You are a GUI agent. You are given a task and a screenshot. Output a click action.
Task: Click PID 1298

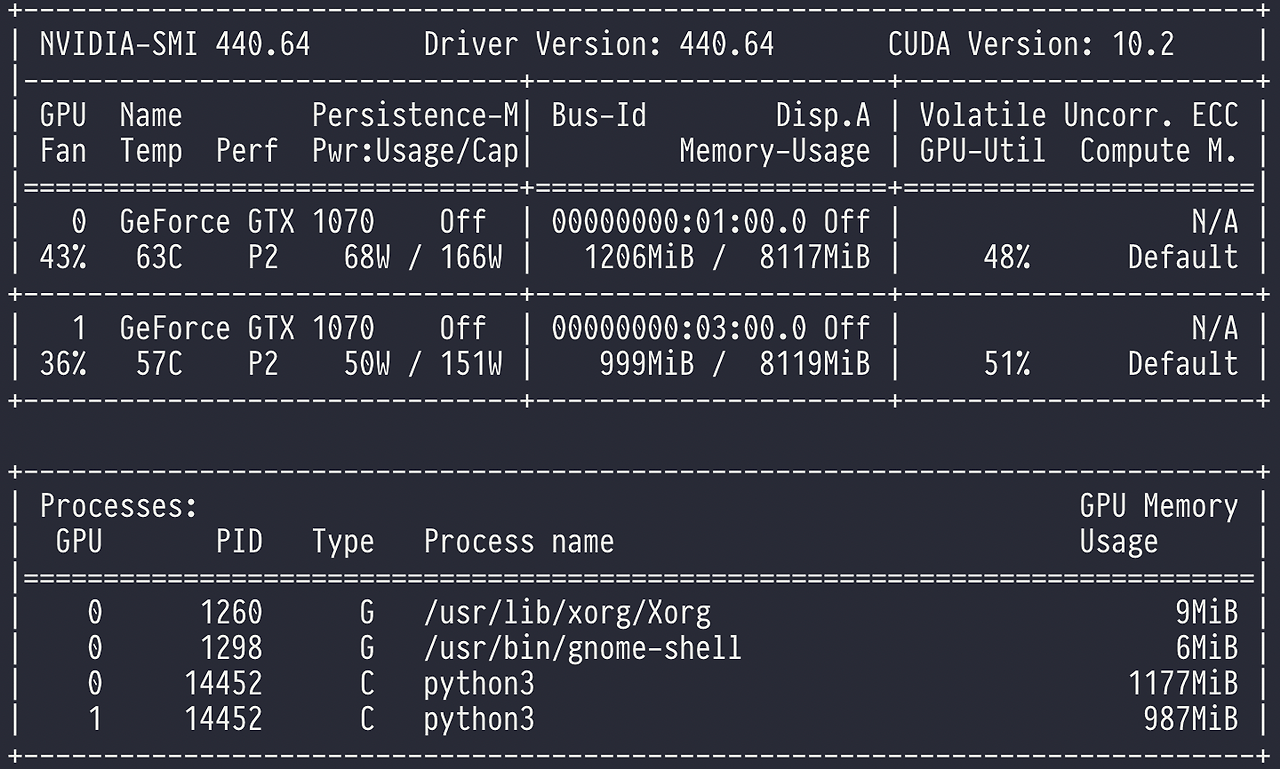coord(231,648)
